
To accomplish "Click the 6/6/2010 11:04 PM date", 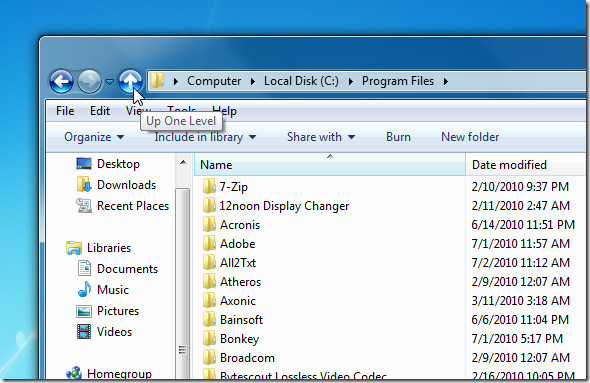I will click(520, 320).
